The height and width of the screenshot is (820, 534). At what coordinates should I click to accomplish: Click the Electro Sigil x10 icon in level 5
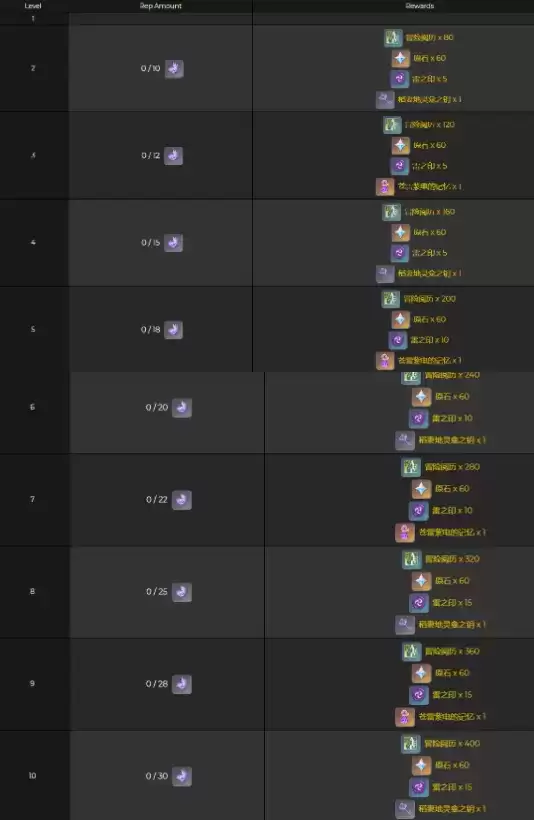397,340
